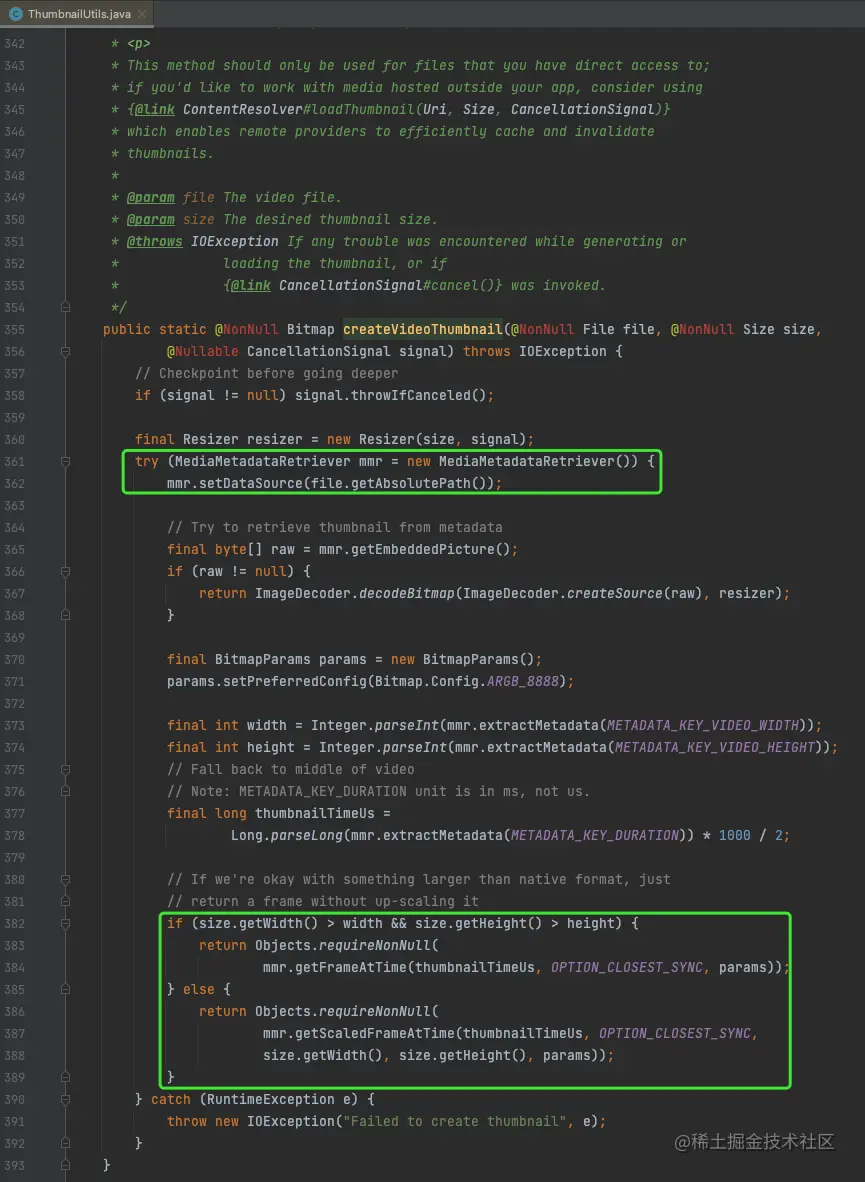Image resolution: width=865 pixels, height=1182 pixels.
Task: Collapse the if block at line 382
Action: click(x=65, y=923)
